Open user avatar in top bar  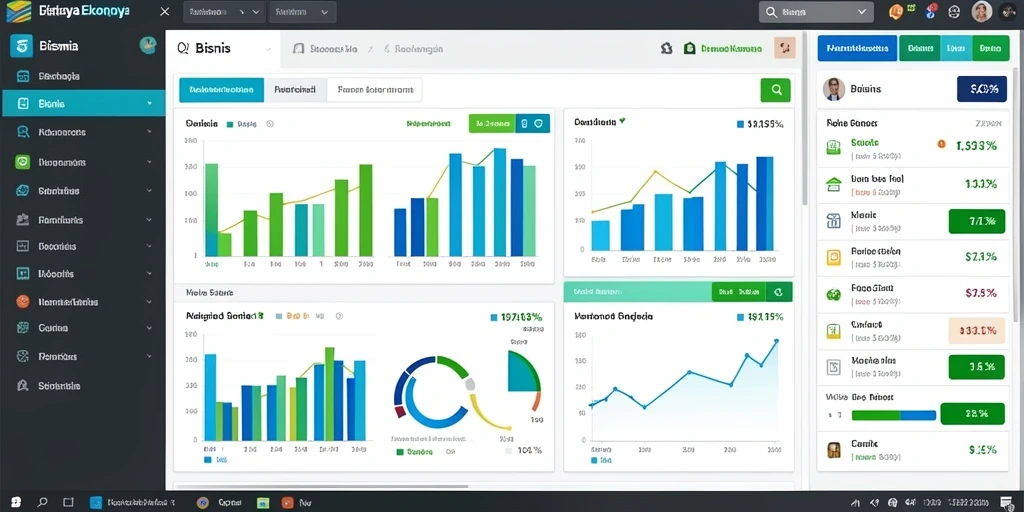coord(982,11)
